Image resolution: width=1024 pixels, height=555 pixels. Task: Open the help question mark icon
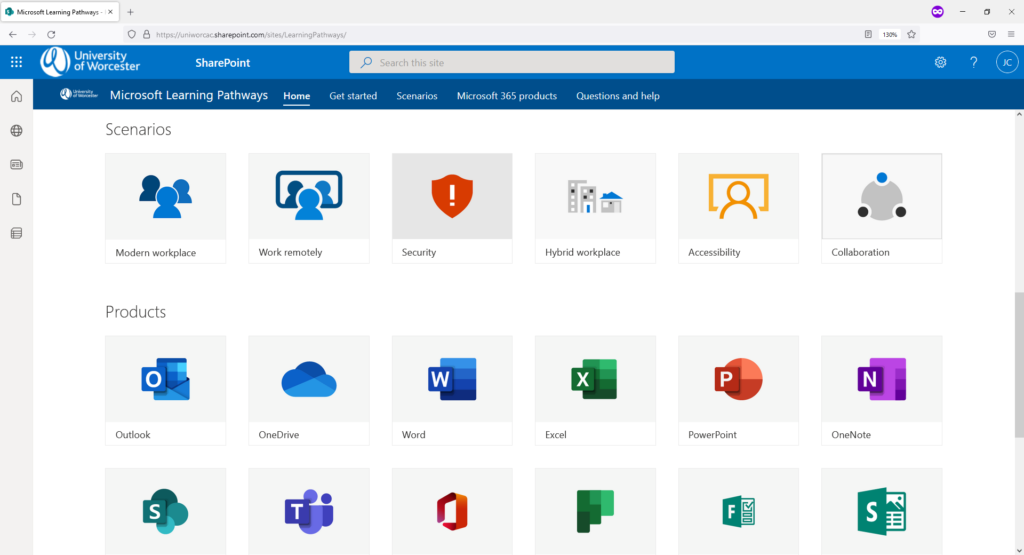(974, 62)
